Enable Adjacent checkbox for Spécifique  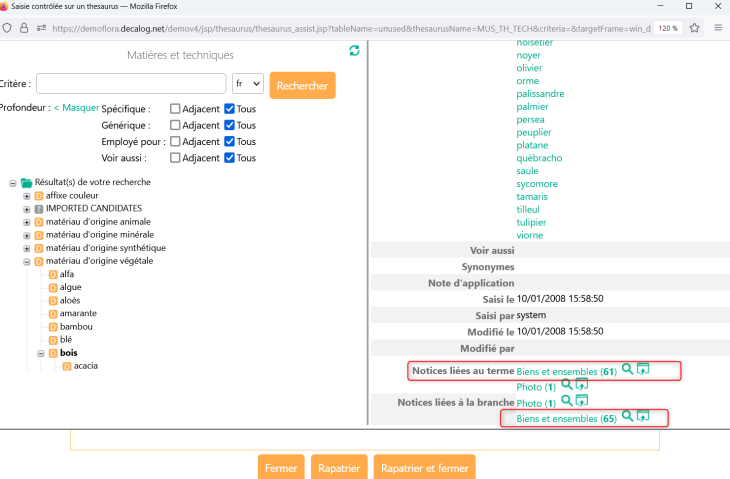(175, 109)
